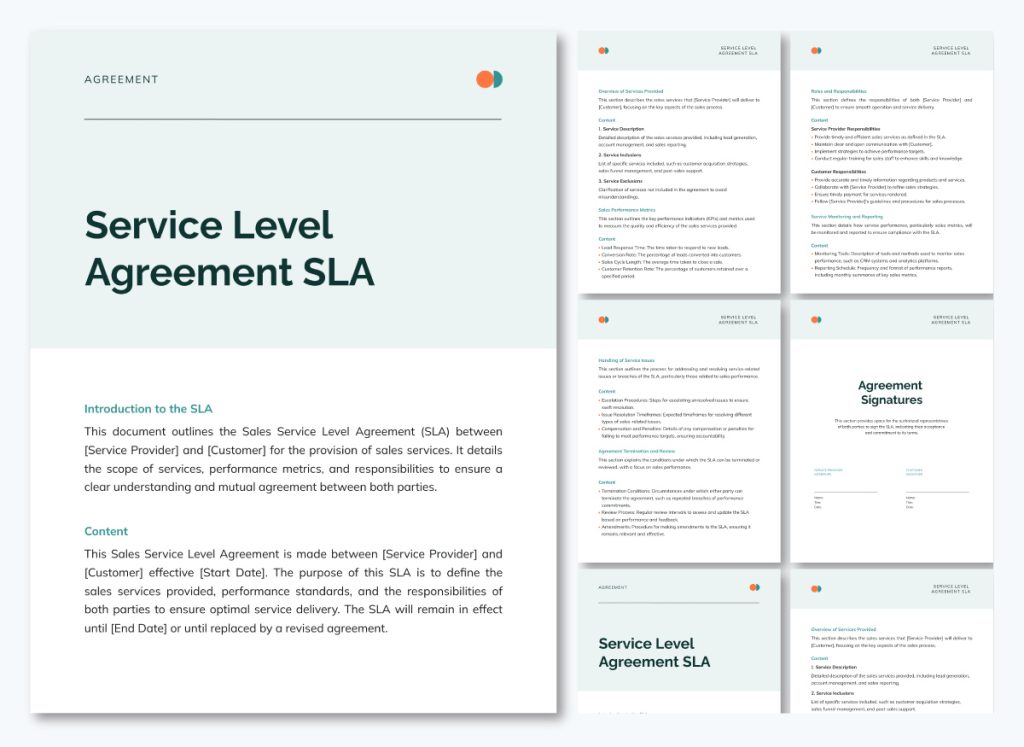Click the "Agreement Termination and Review" heading
The width and height of the screenshot is (1024, 747).
pos(637,451)
